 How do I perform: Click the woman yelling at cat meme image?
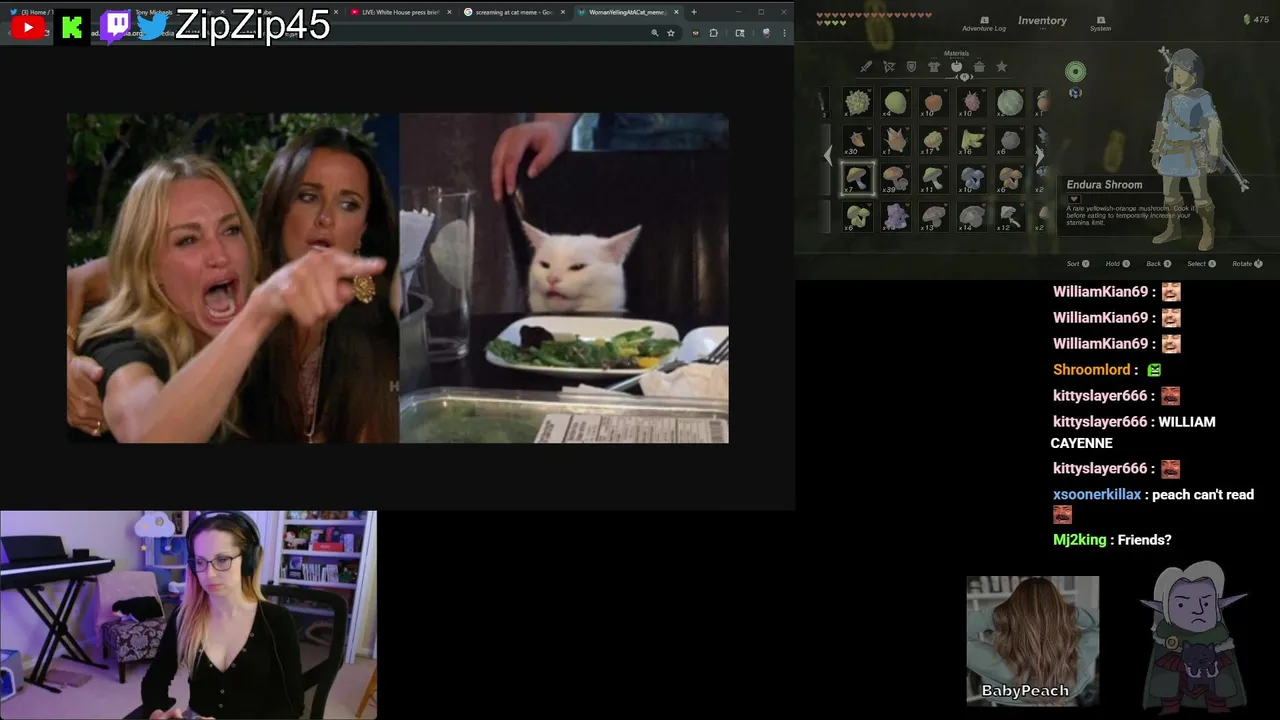[398, 278]
